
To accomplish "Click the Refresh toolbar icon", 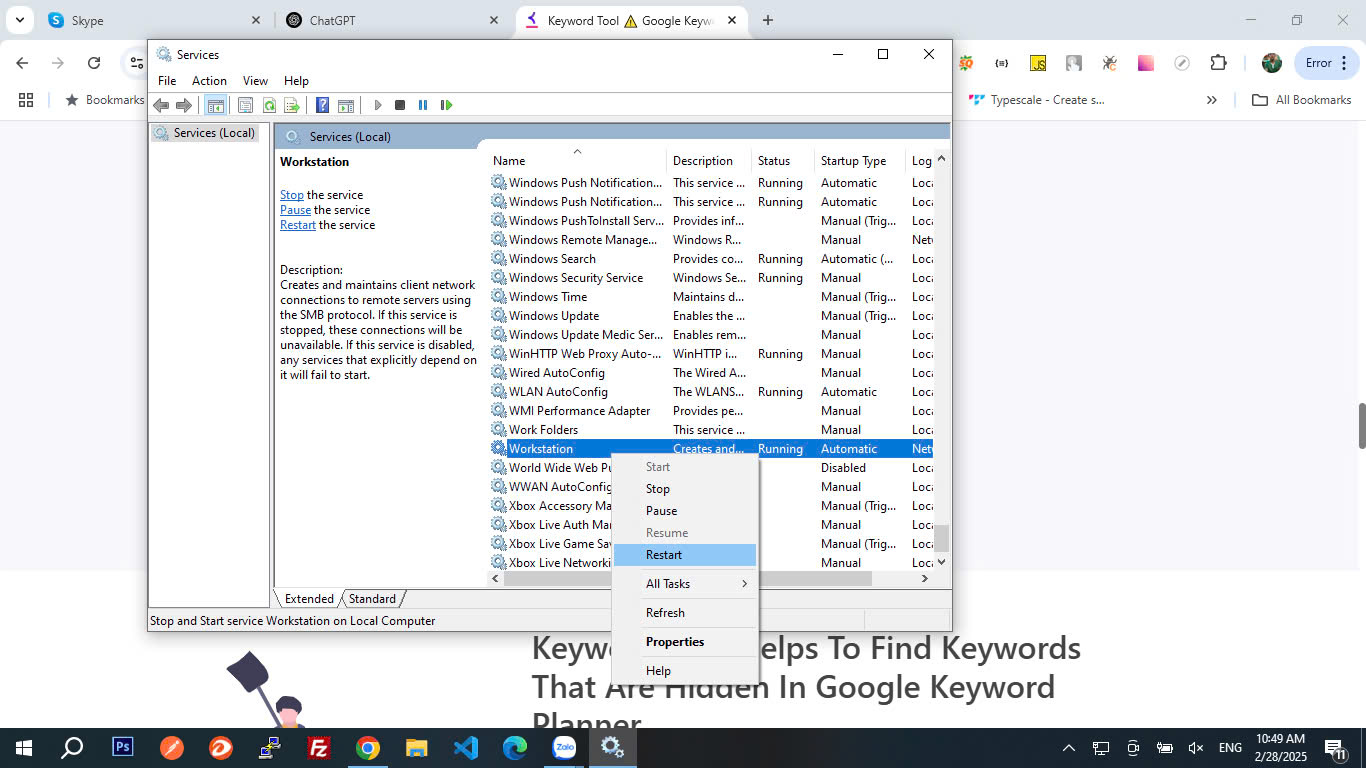I will pos(269,105).
